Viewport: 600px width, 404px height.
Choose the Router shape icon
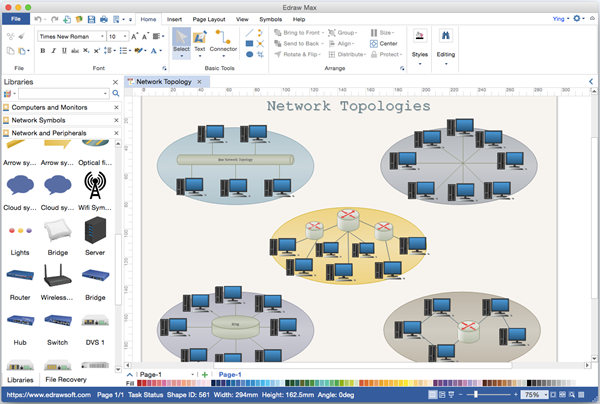coord(20,277)
